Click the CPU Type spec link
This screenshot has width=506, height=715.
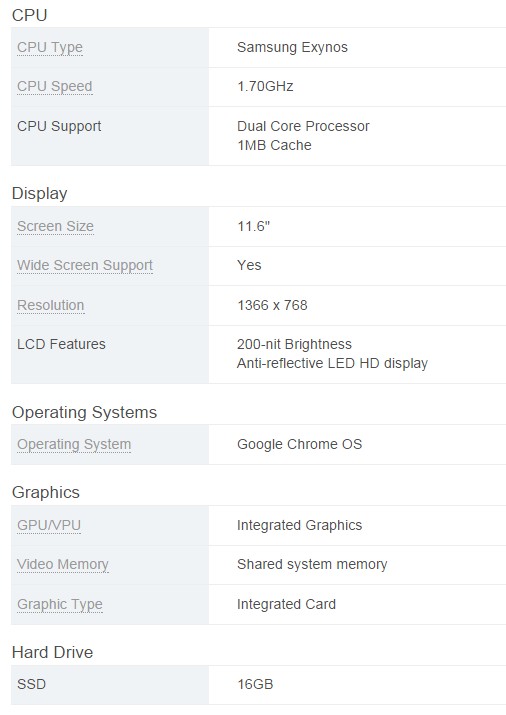(x=50, y=47)
